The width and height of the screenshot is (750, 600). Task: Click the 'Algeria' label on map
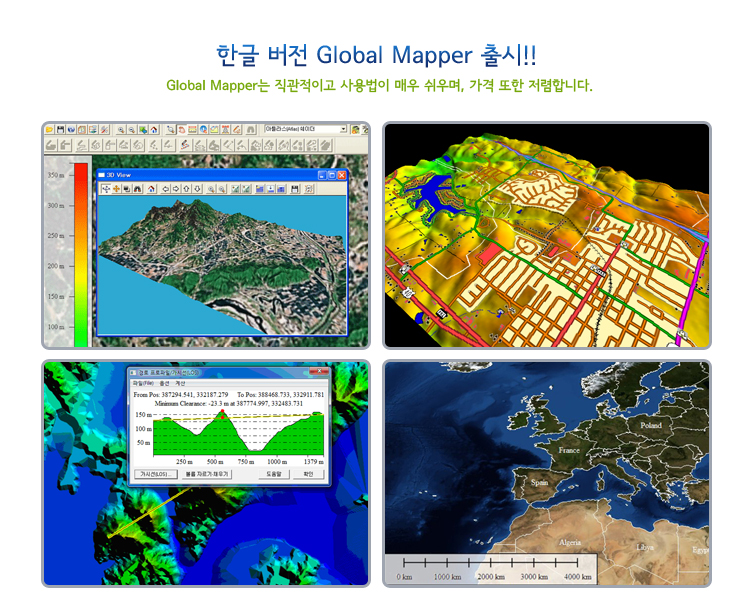570,542
